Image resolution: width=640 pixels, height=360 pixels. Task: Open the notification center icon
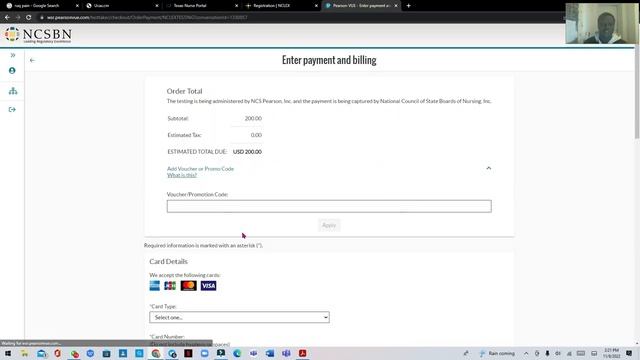(x=629, y=353)
